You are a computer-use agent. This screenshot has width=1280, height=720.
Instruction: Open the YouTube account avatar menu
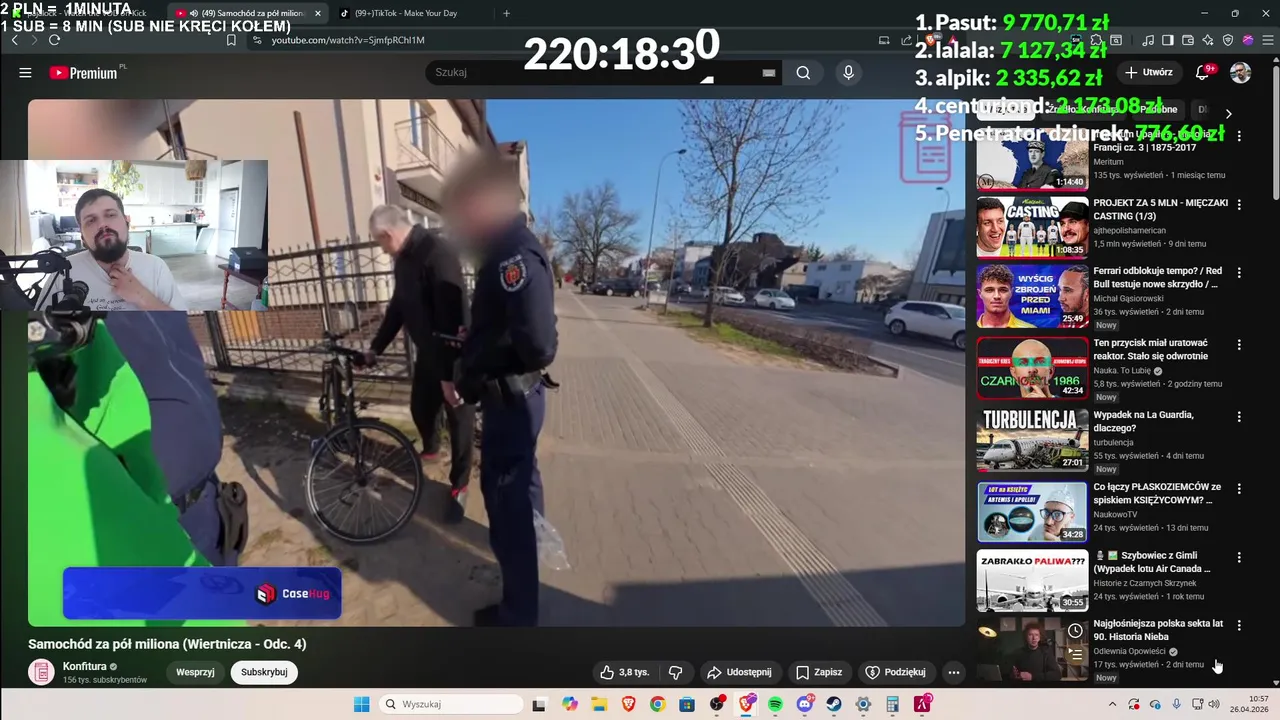[1240, 72]
